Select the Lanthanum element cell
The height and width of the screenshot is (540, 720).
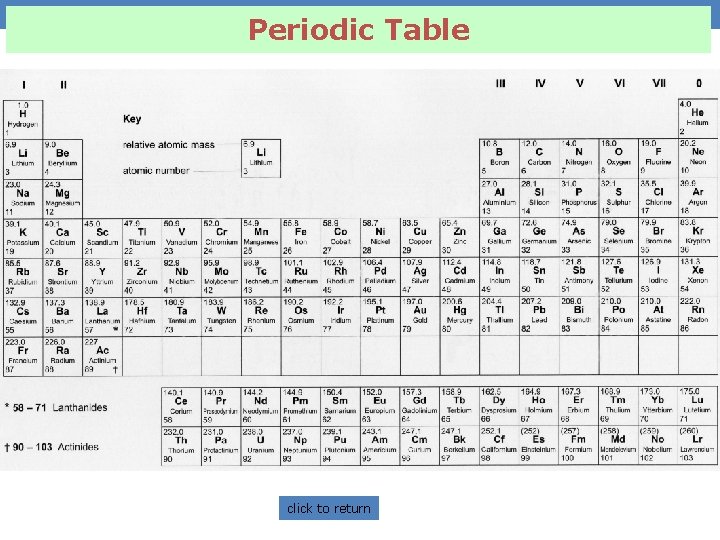tap(102, 317)
